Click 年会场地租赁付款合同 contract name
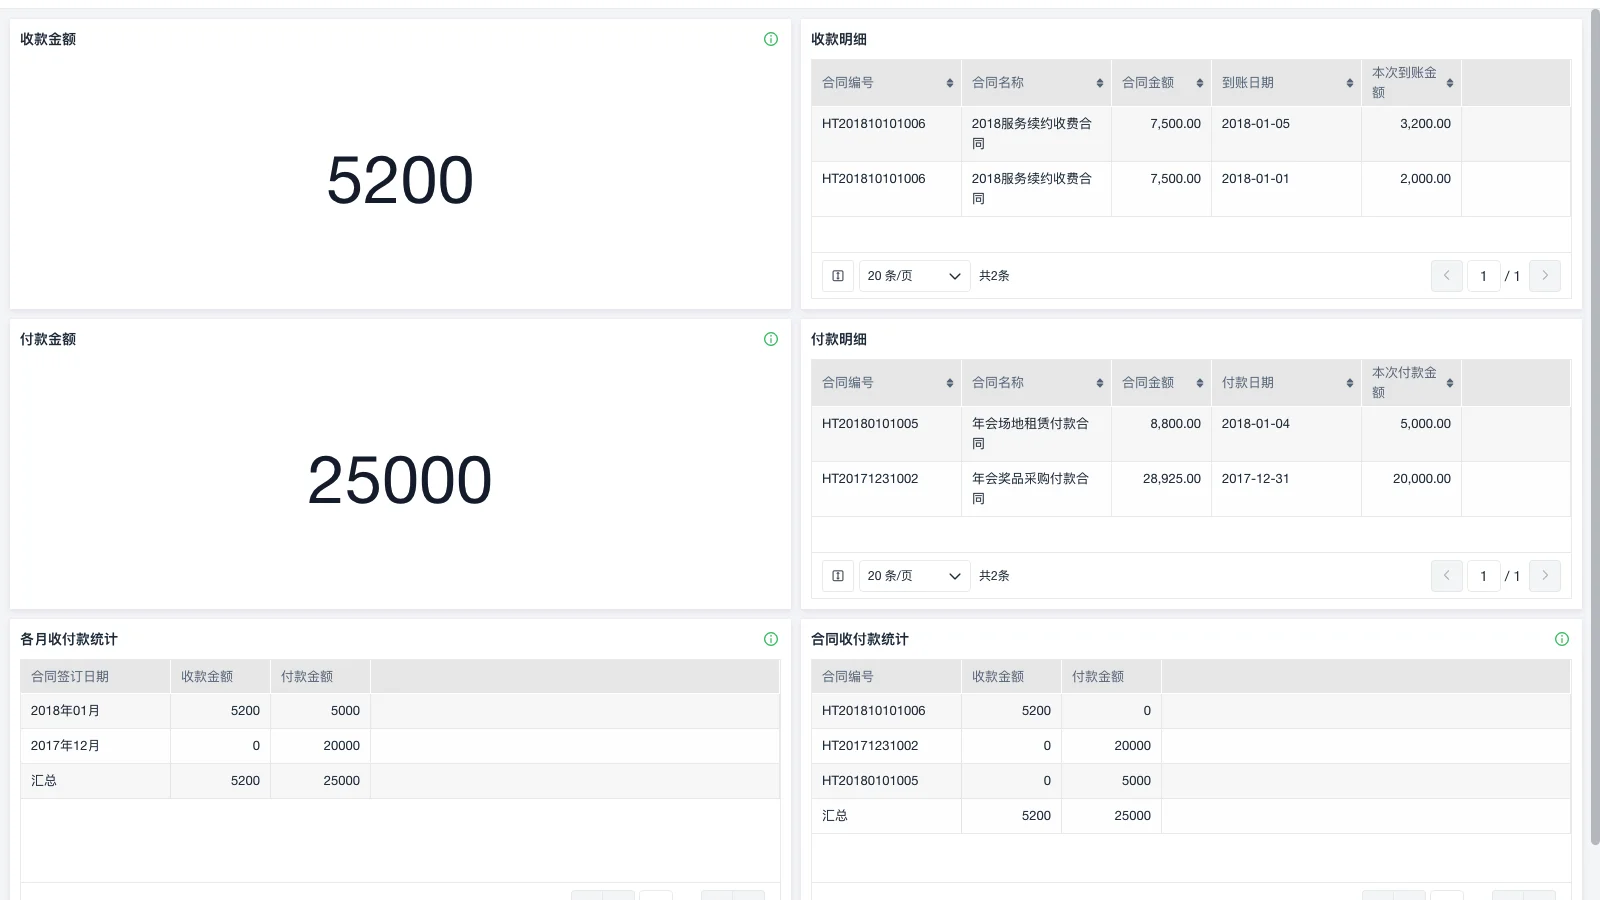The image size is (1600, 900). [1030, 434]
